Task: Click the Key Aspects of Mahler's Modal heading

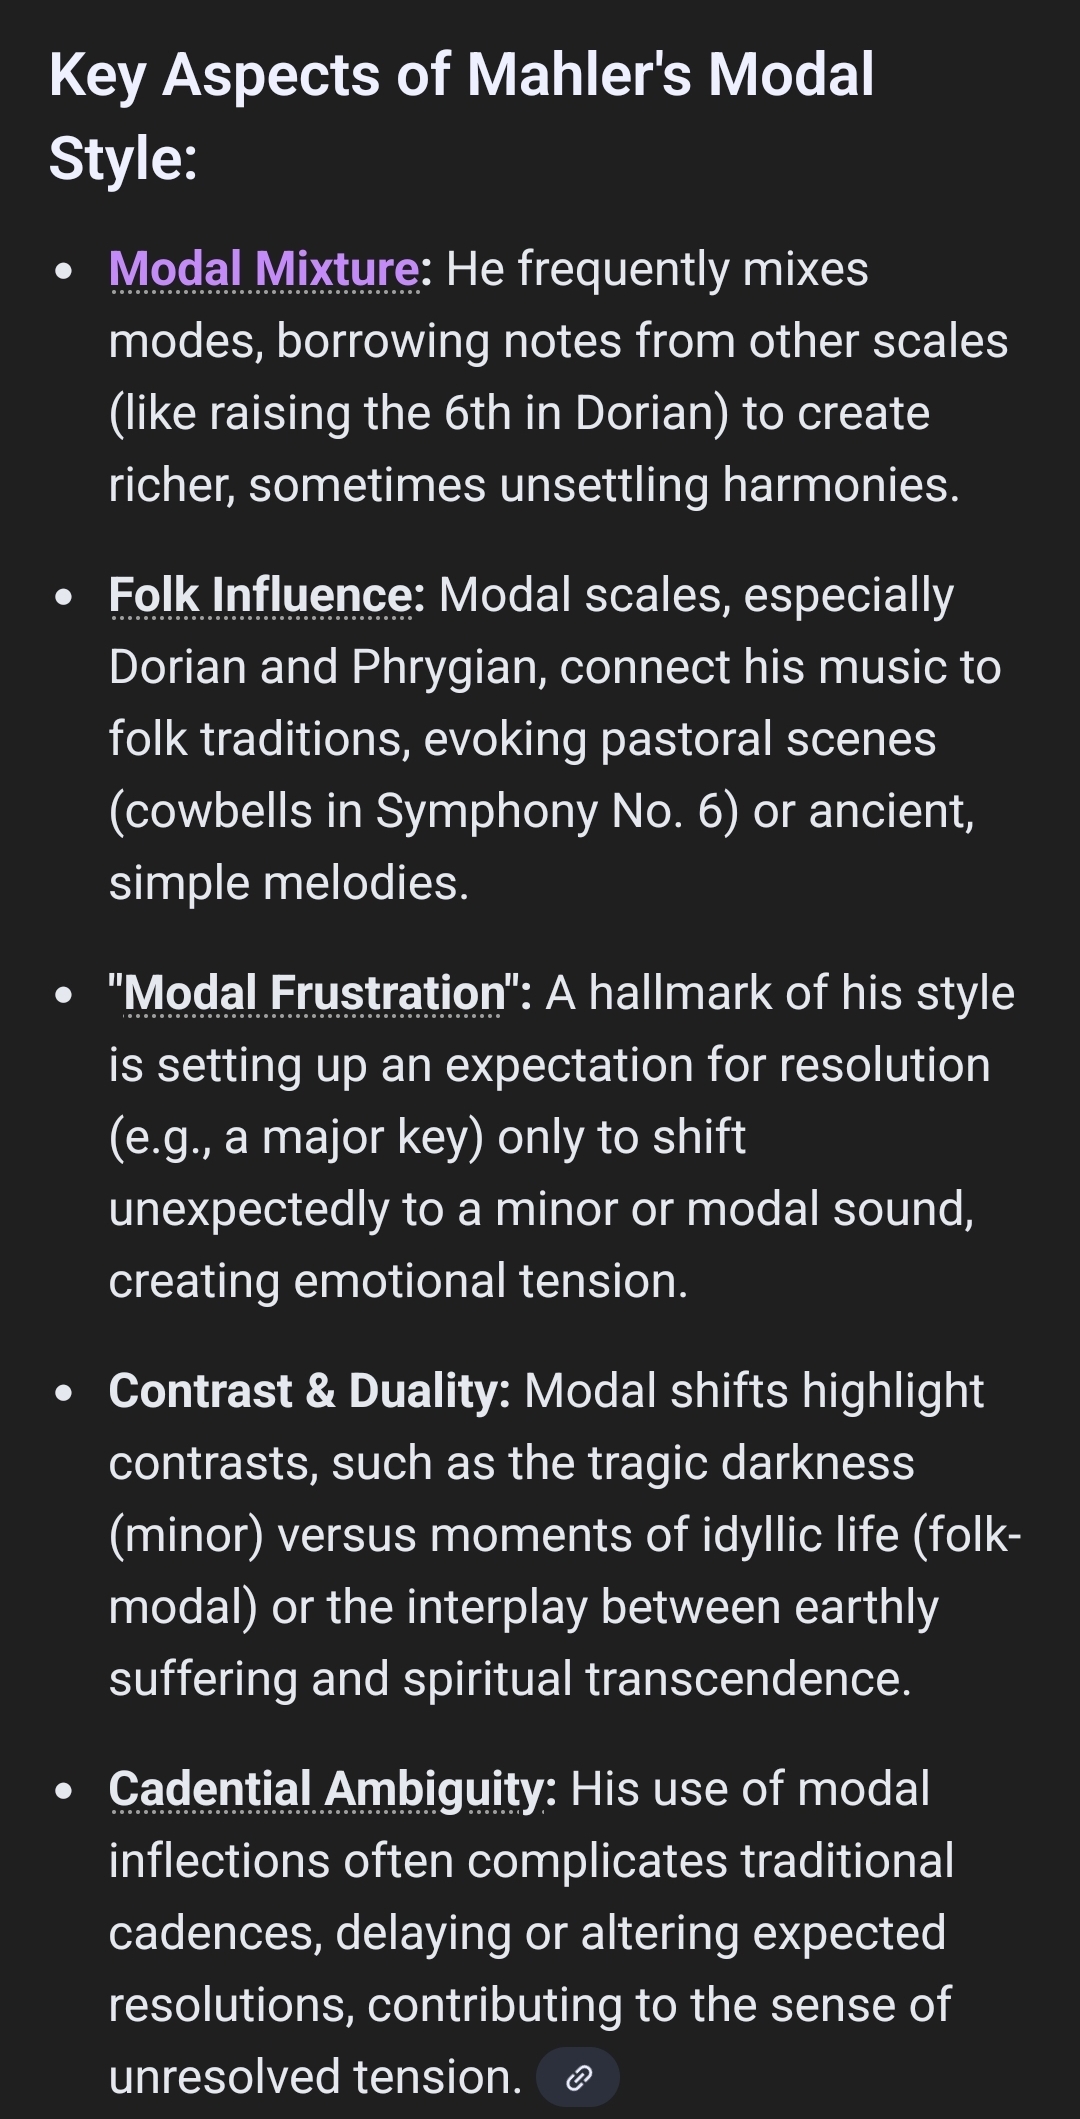Action: pyautogui.click(x=461, y=75)
